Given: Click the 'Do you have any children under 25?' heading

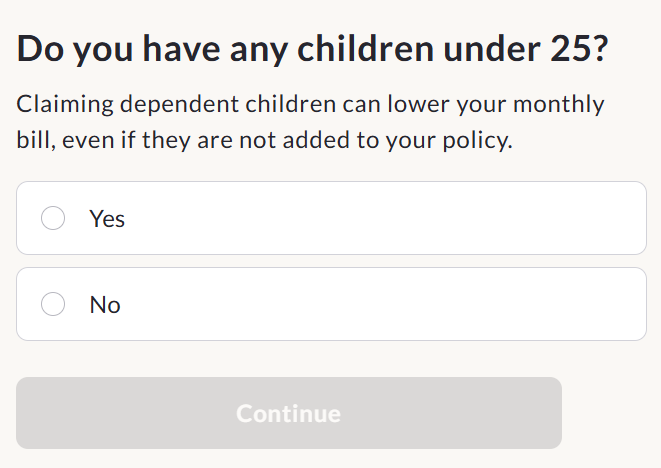Looking at the screenshot, I should (312, 50).
